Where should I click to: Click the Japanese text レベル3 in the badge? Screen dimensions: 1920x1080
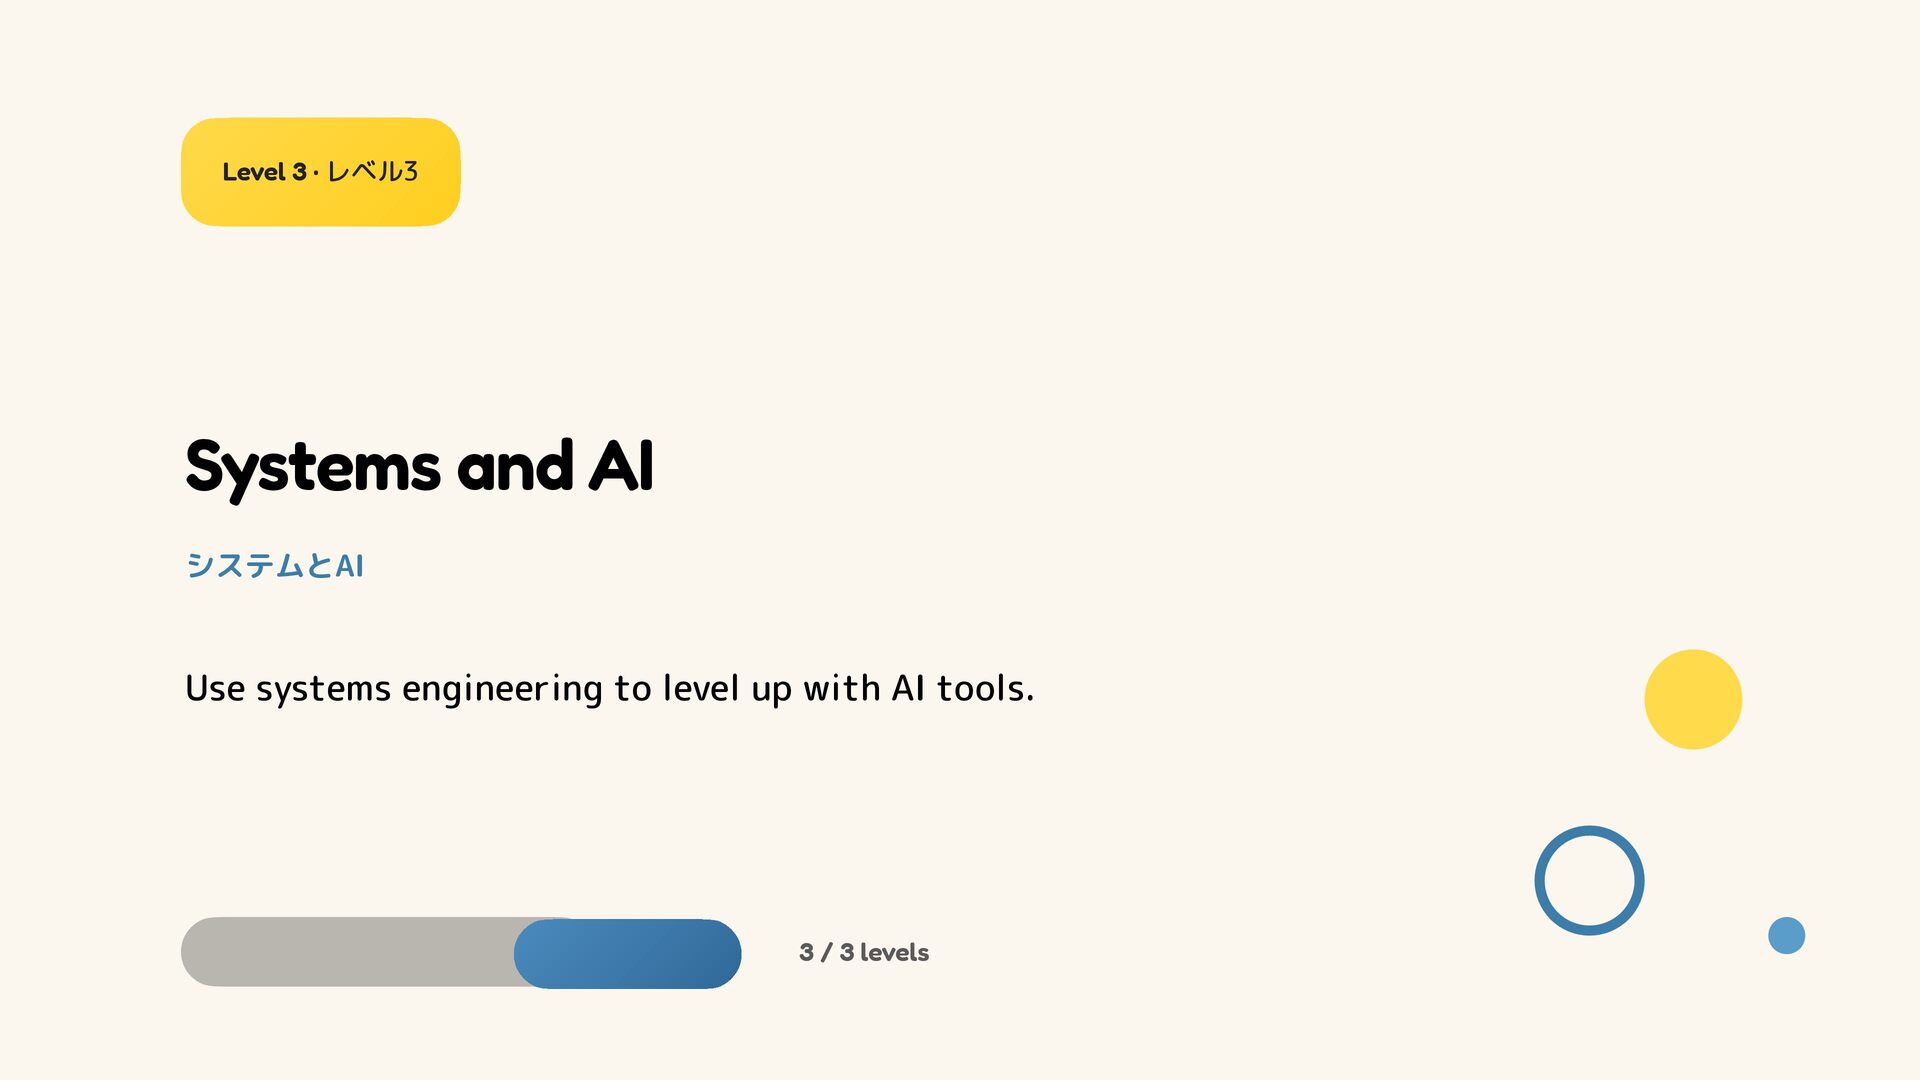(x=372, y=172)
